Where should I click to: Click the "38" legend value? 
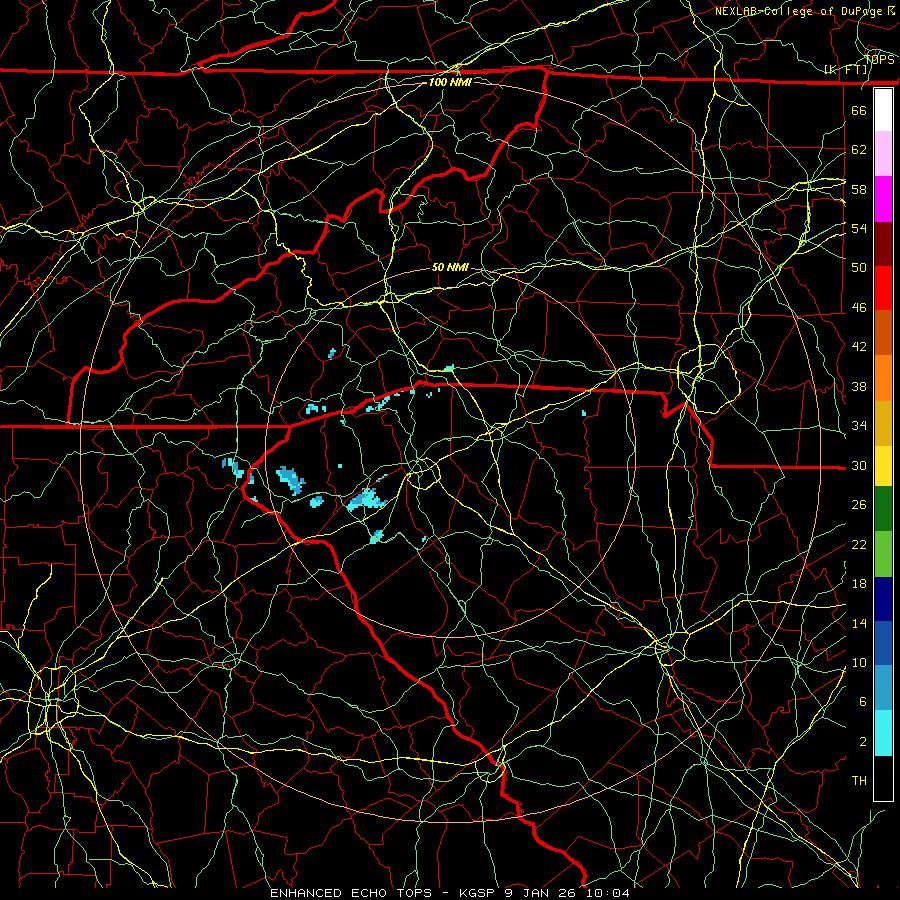(x=859, y=386)
